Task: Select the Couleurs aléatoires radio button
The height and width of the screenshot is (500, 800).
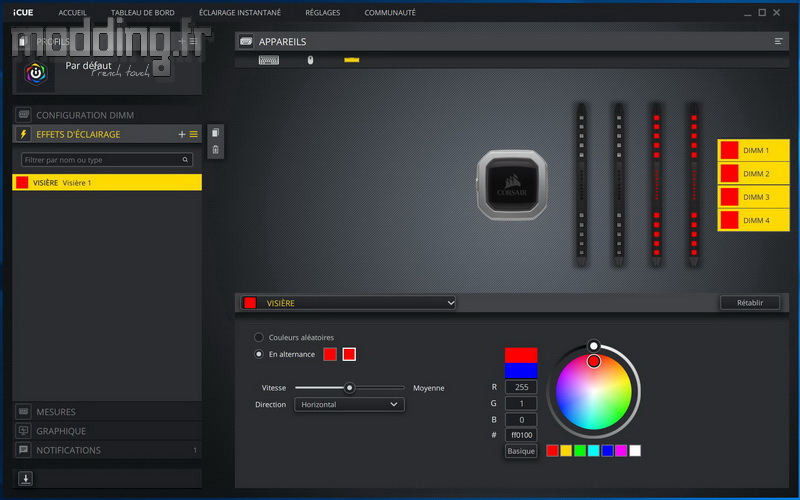Action: (x=259, y=337)
